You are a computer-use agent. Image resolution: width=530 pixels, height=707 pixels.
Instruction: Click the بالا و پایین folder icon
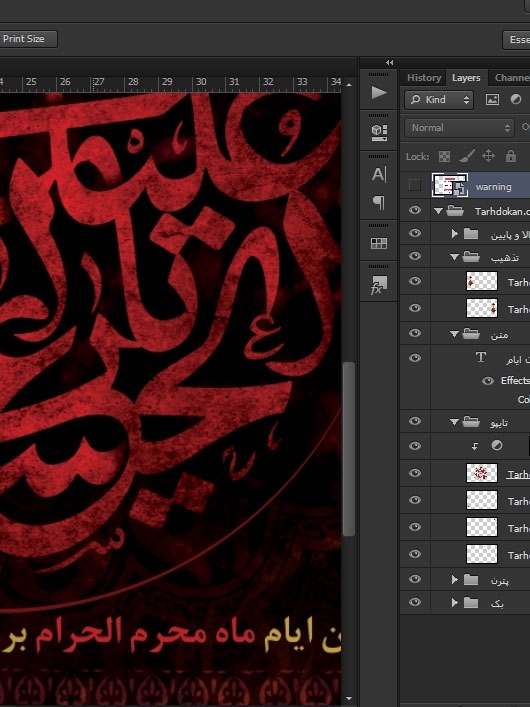pyautogui.click(x=471, y=234)
